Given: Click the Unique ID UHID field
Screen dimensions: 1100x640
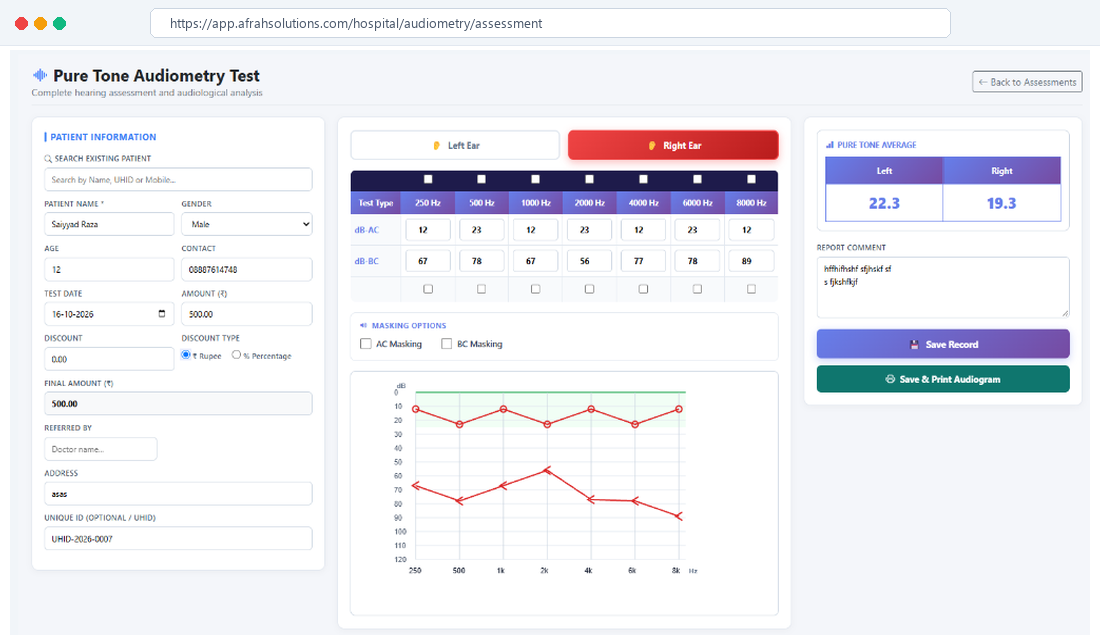Looking at the screenshot, I should (x=178, y=538).
